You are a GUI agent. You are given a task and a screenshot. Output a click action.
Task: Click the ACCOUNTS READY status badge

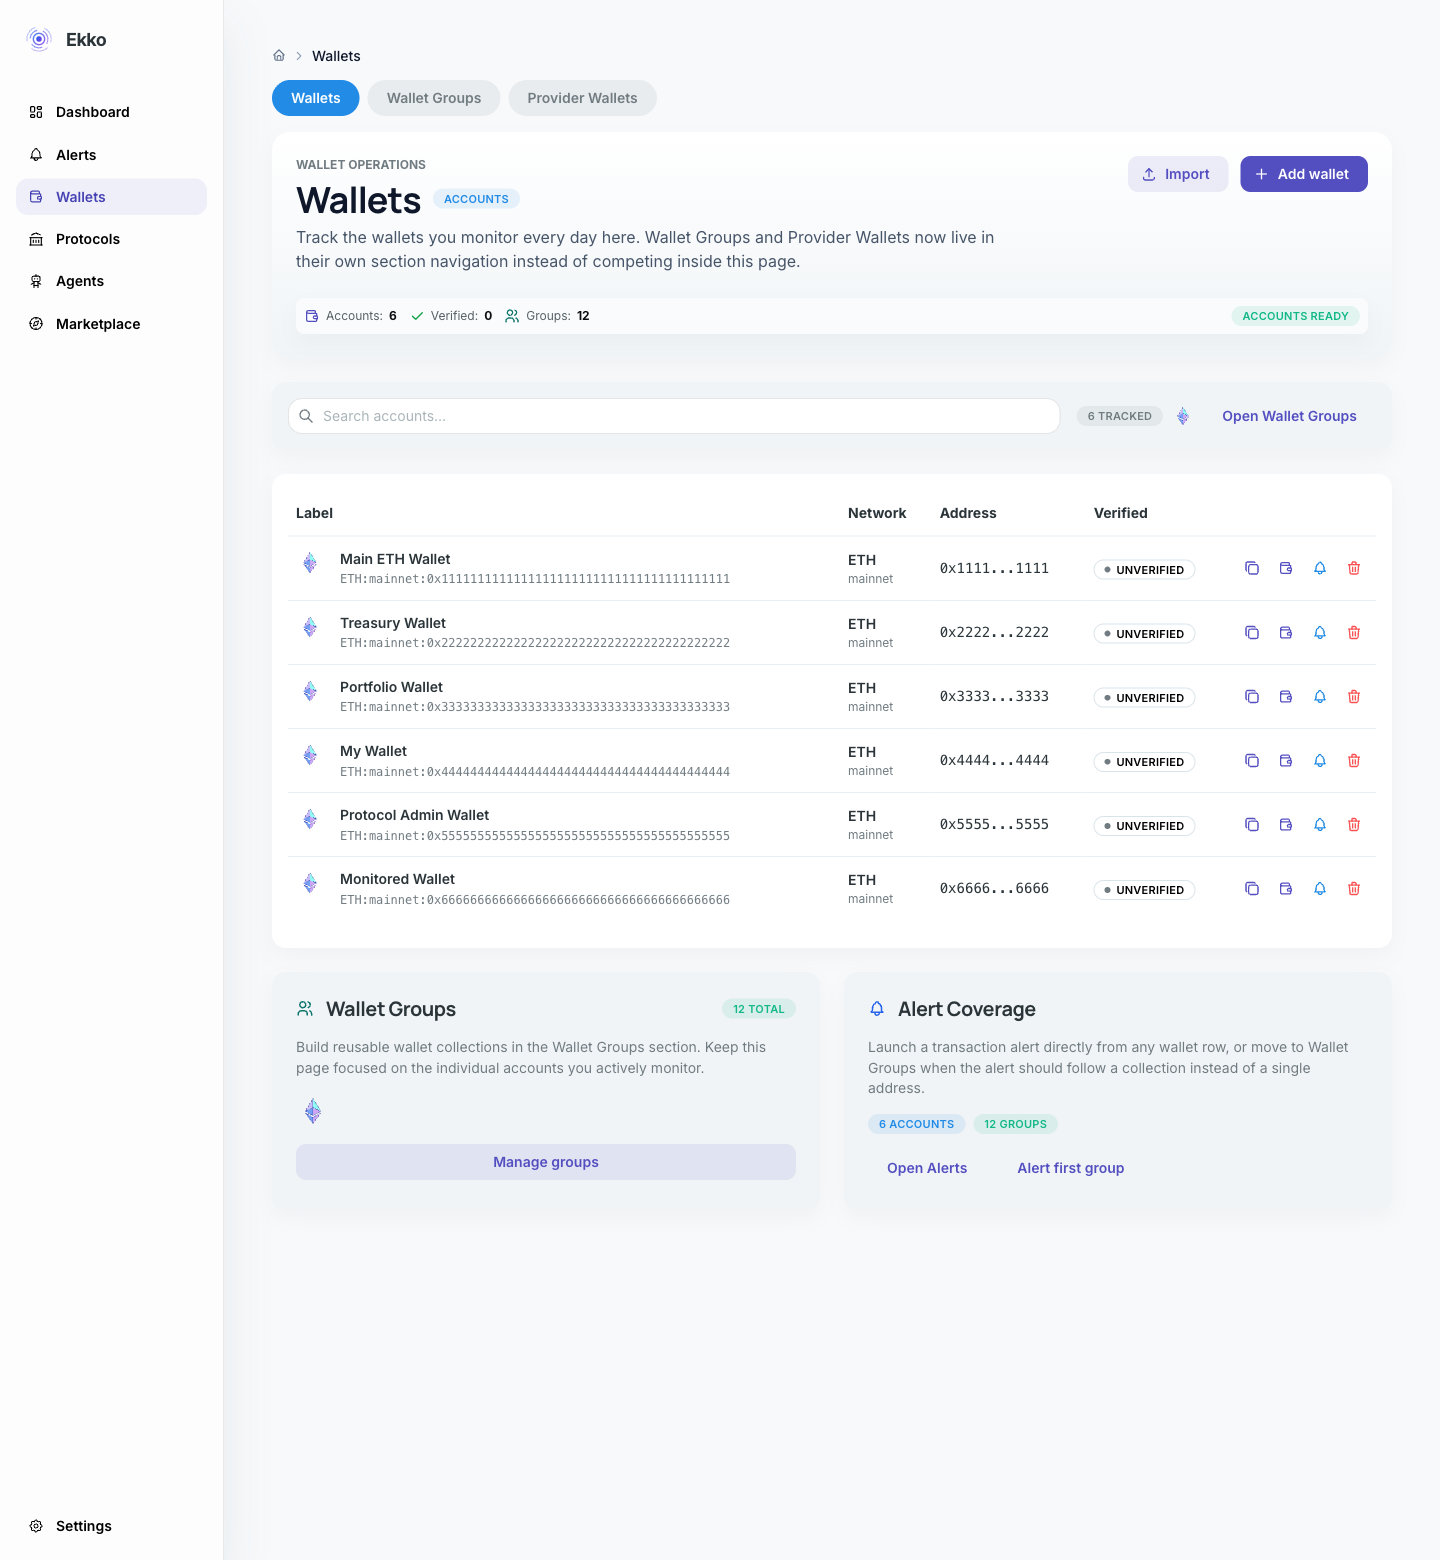[1295, 316]
